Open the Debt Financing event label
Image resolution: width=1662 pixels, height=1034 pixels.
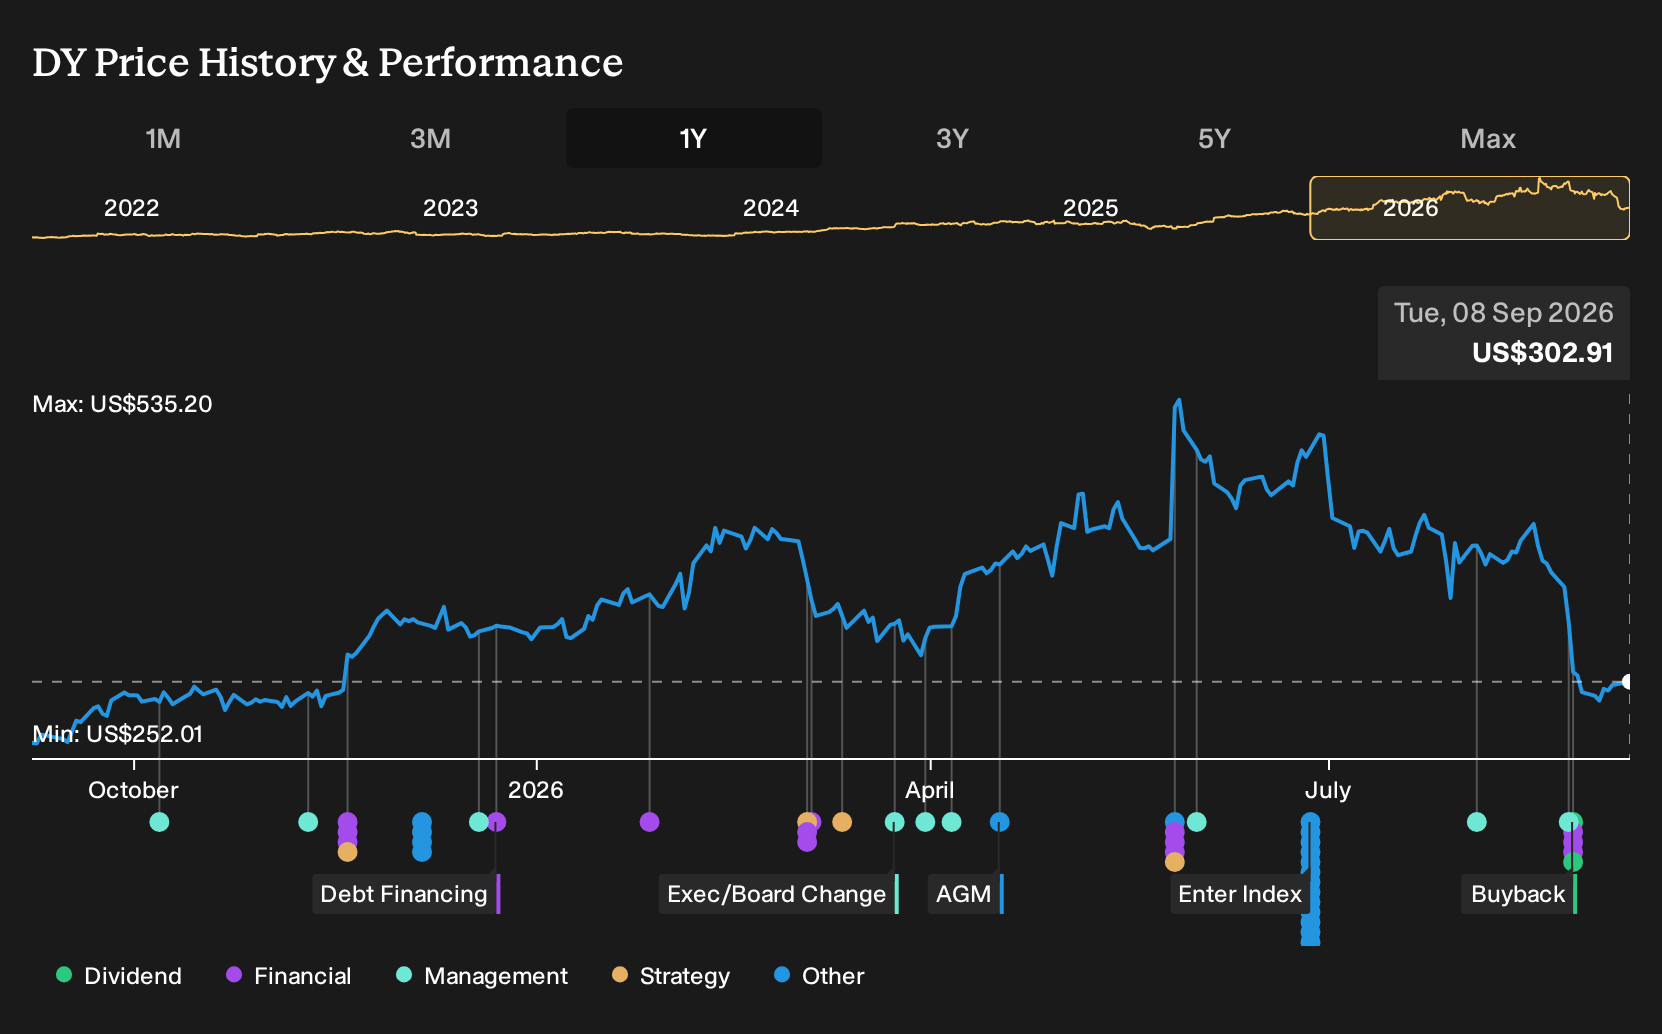tap(404, 894)
